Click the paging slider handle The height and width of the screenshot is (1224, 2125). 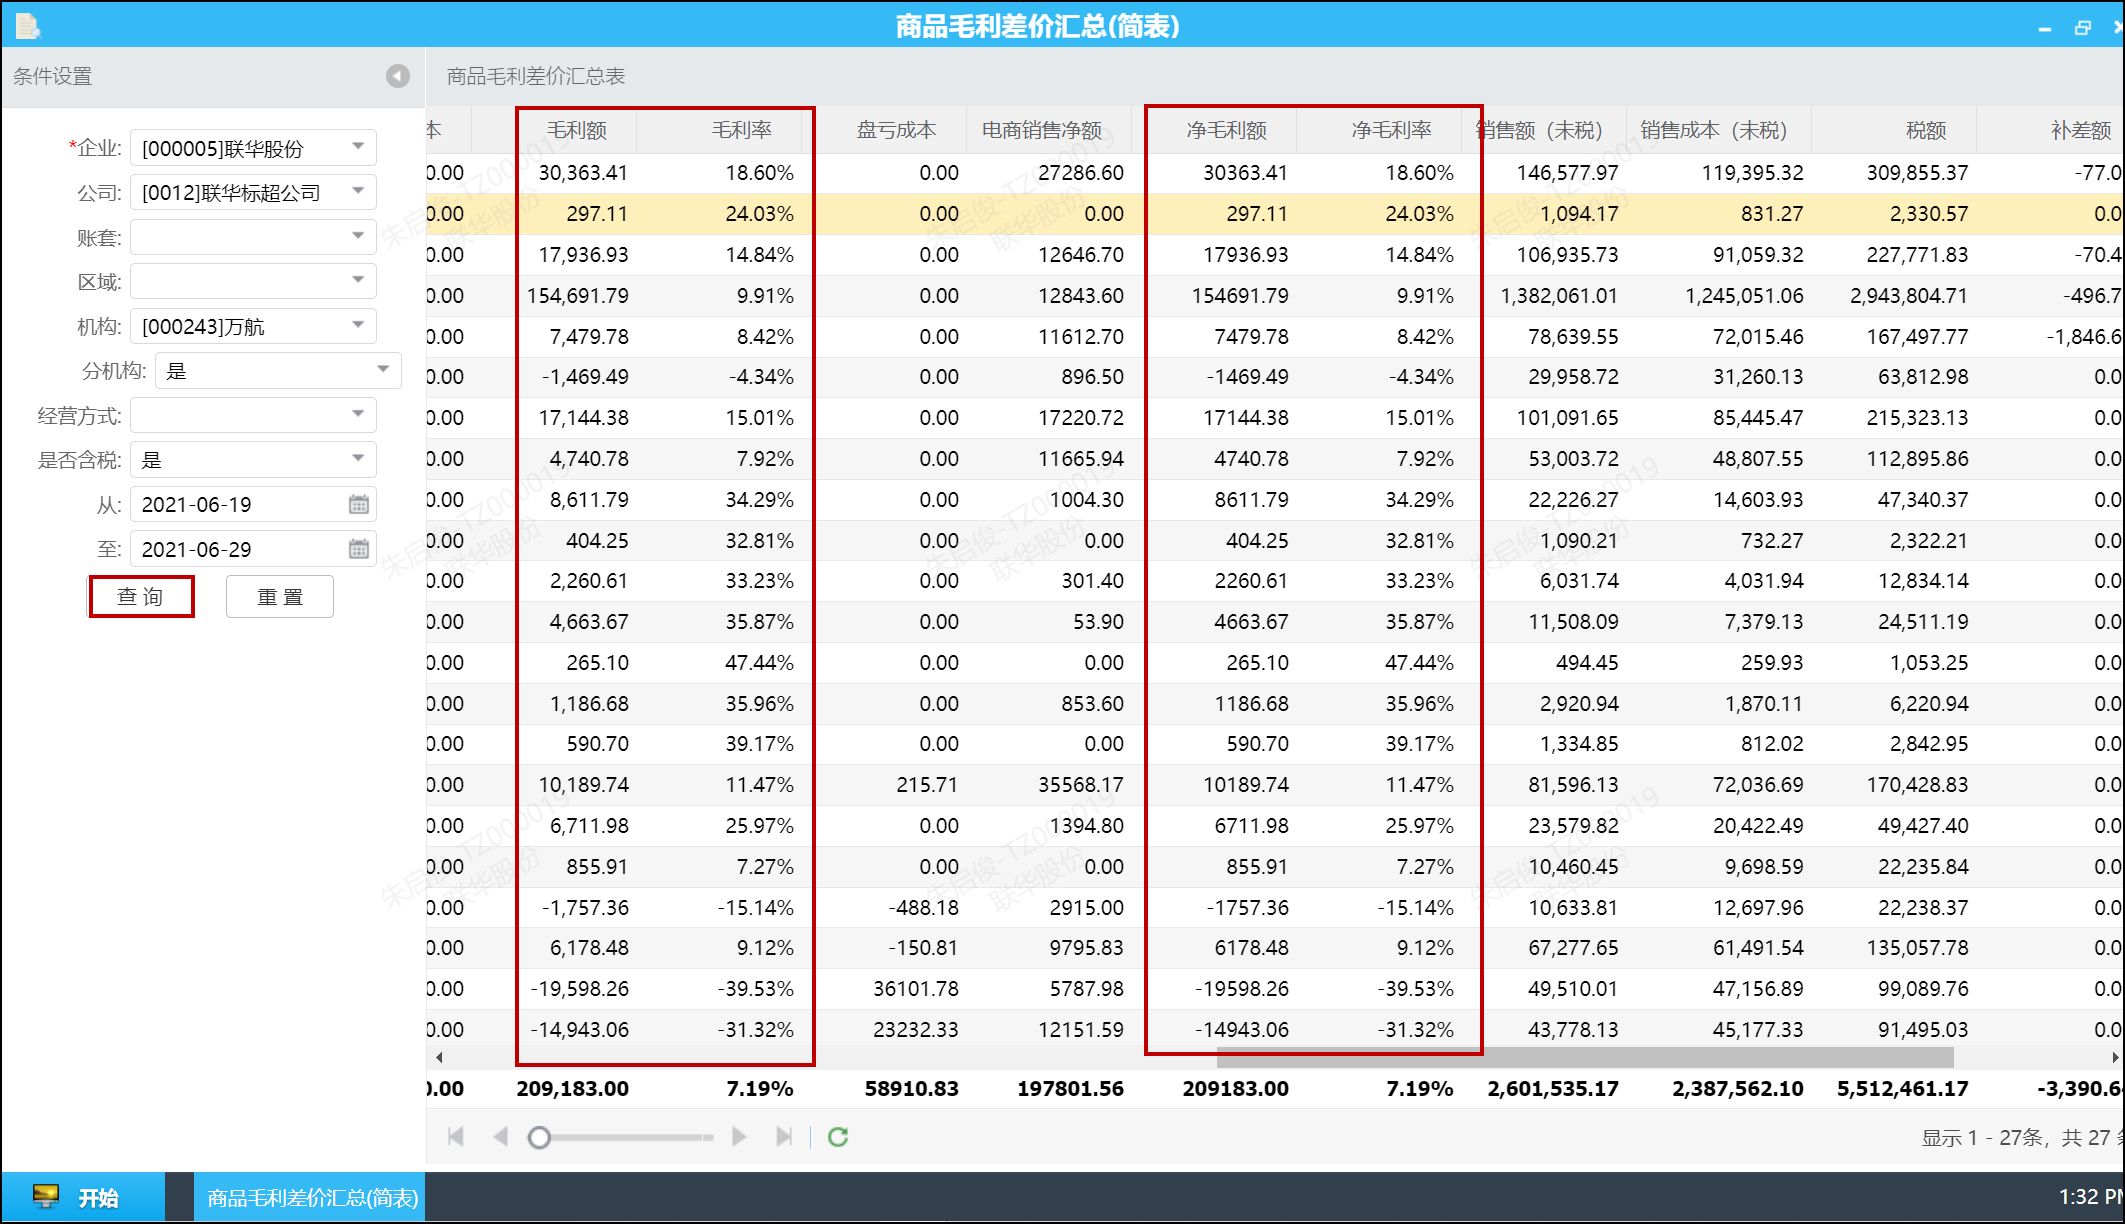click(539, 1137)
